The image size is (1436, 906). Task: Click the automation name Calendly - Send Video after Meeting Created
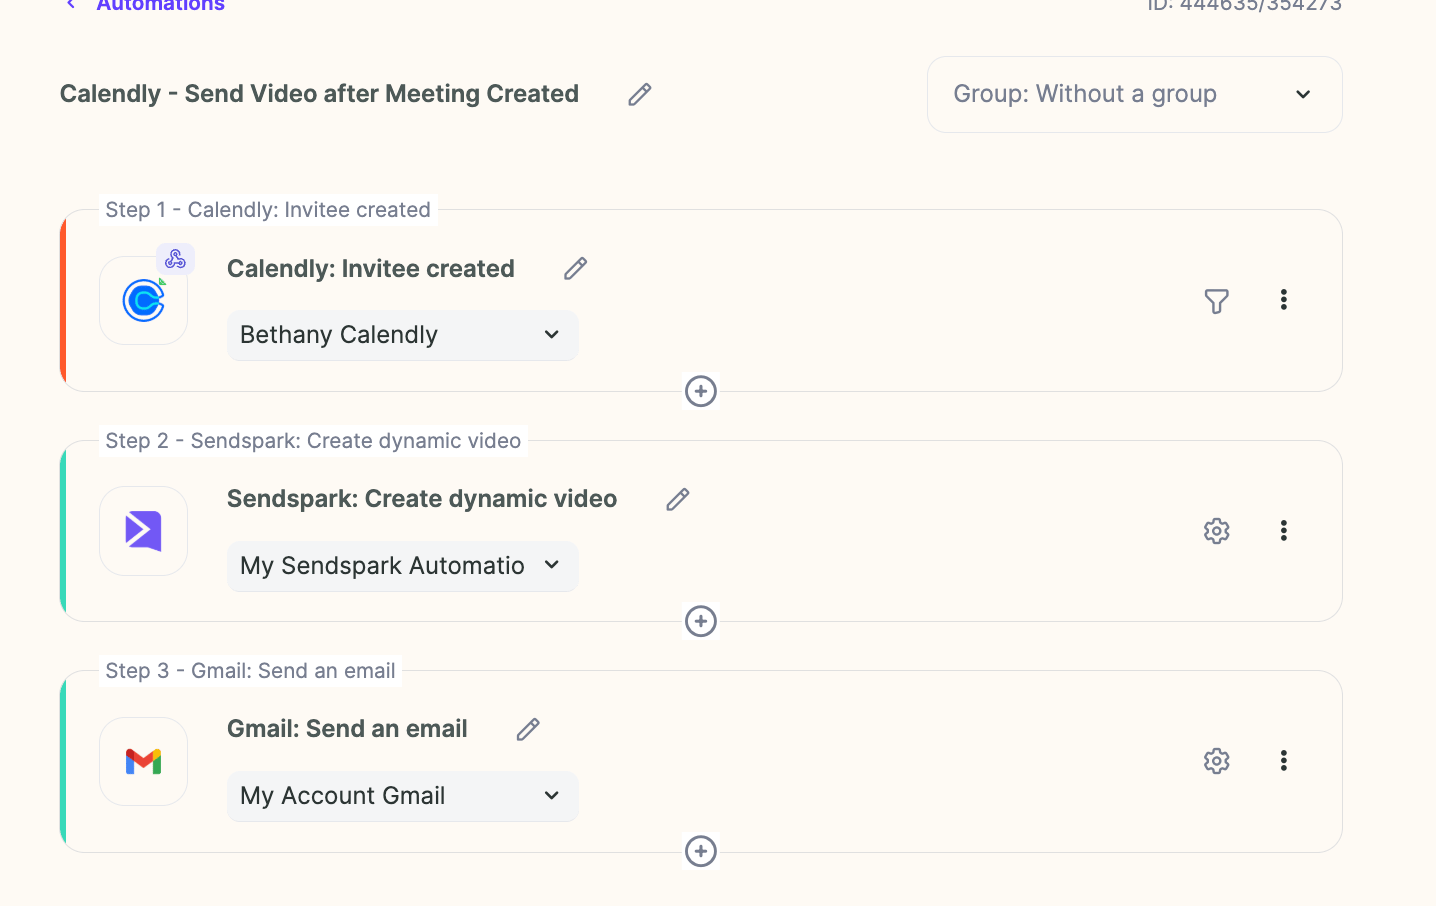click(x=319, y=94)
